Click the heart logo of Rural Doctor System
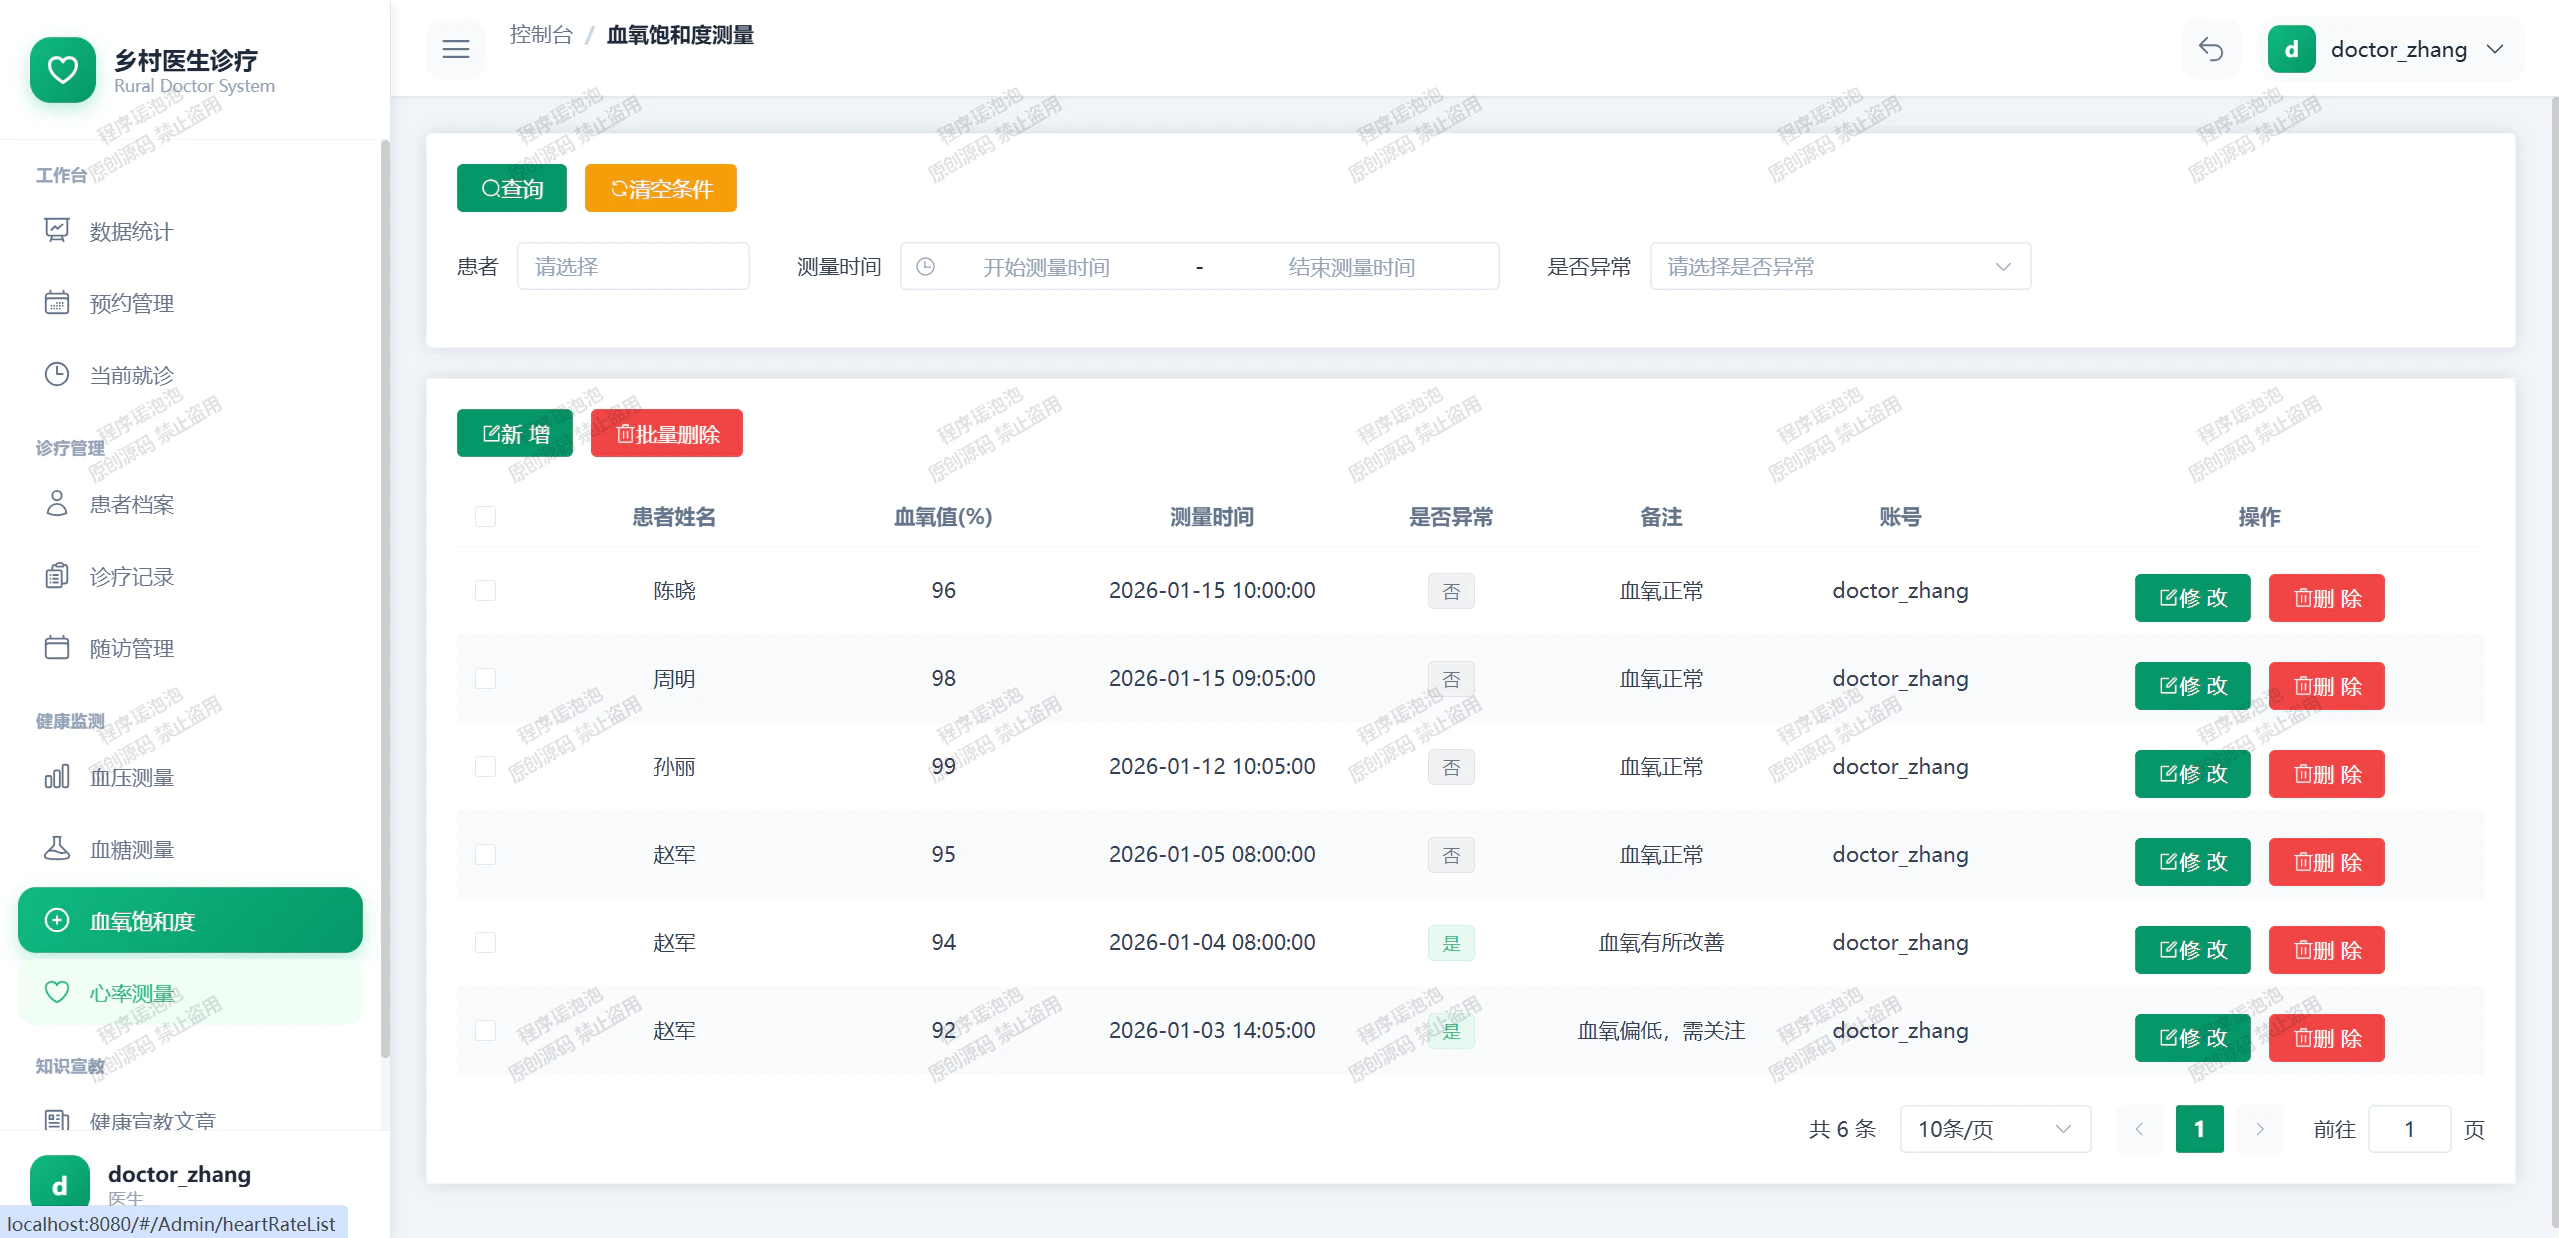2559x1238 pixels. [x=63, y=70]
